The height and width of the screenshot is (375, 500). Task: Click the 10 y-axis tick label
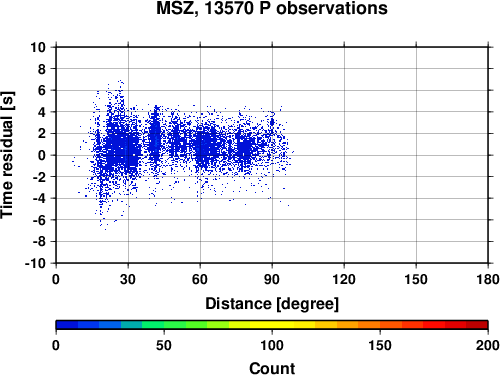click(x=38, y=47)
